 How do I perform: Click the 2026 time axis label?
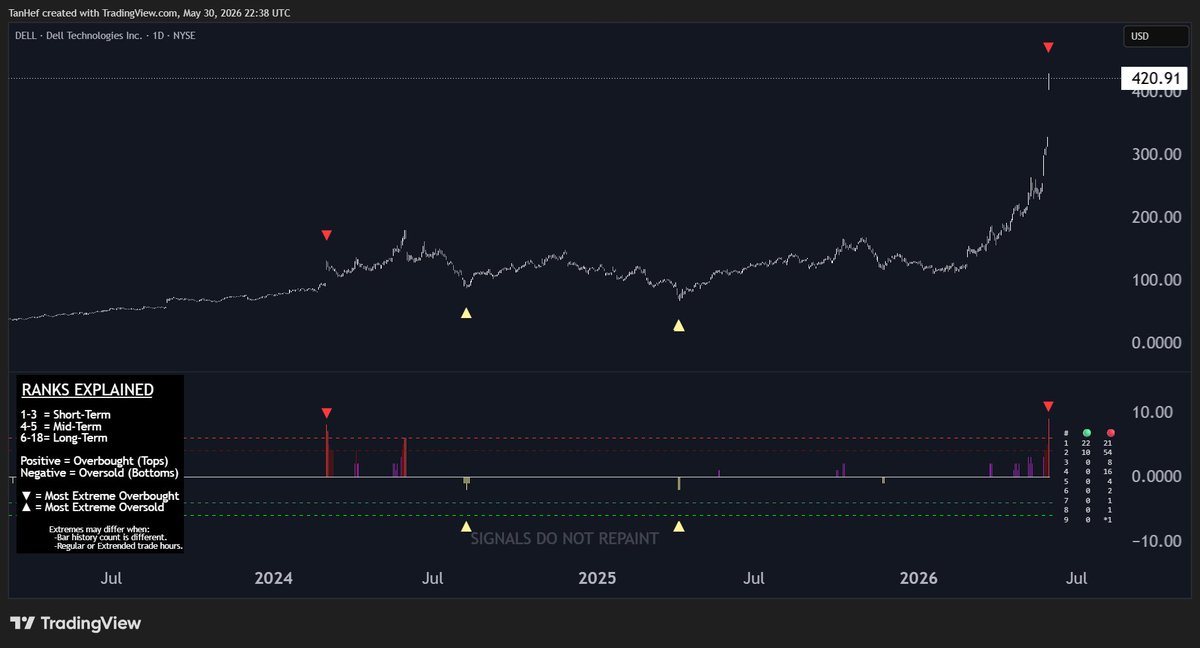point(919,578)
